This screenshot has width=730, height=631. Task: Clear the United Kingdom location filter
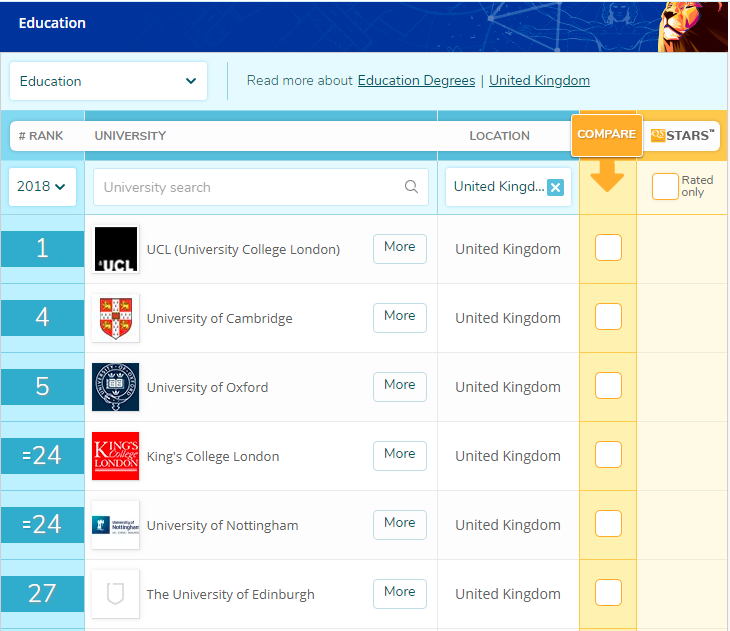555,187
